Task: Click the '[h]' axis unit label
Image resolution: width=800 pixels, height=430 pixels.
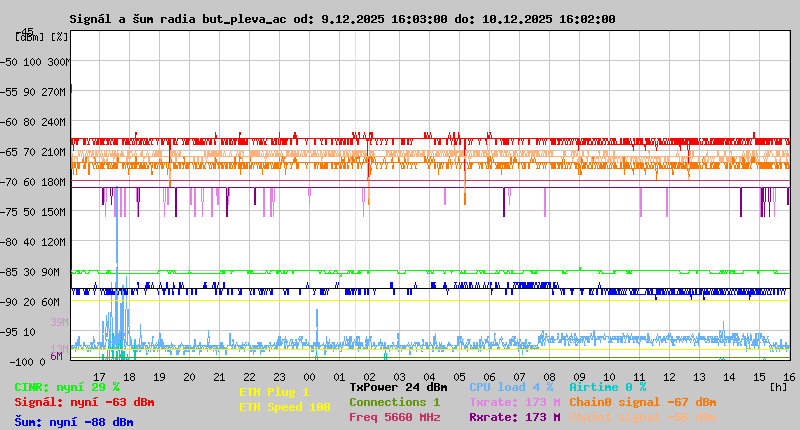Action: (778, 387)
